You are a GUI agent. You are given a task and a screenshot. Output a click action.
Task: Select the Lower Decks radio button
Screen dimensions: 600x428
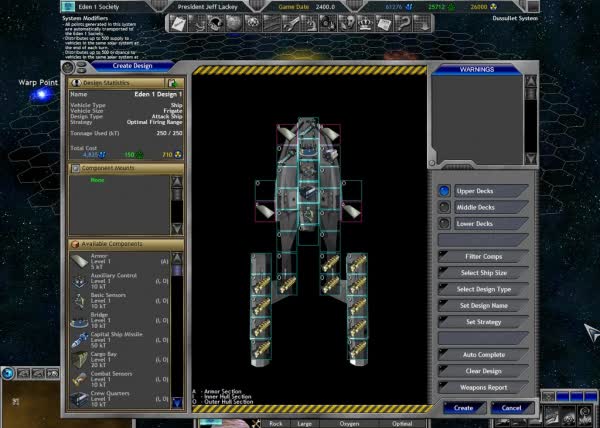pyautogui.click(x=444, y=223)
